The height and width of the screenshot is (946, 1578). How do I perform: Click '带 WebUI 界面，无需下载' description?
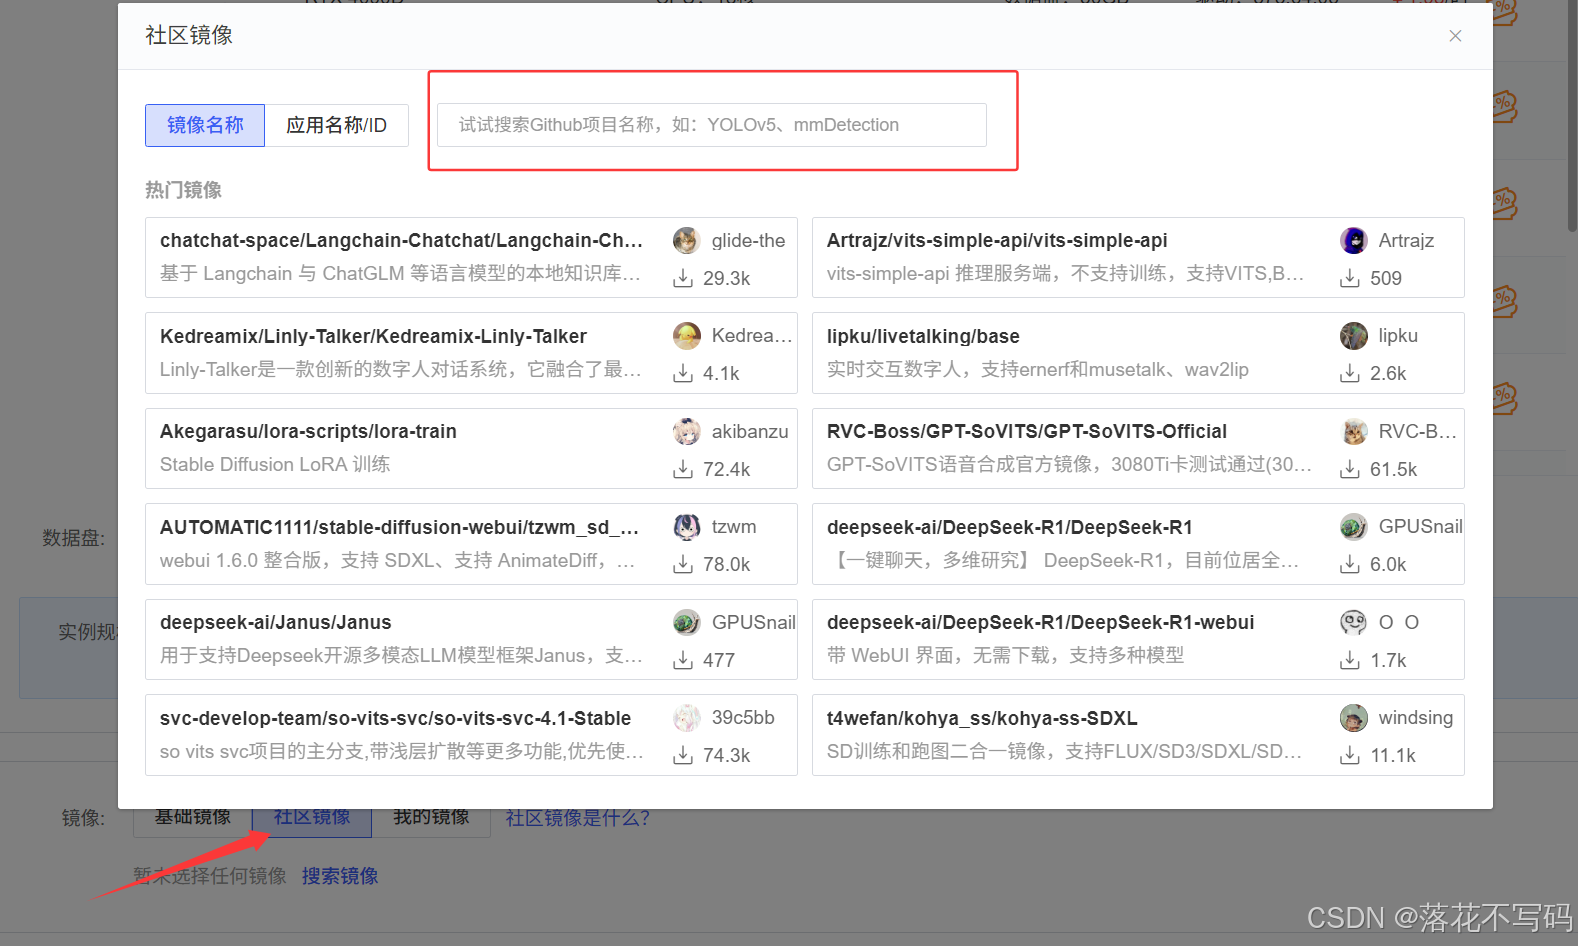[x=1005, y=655]
